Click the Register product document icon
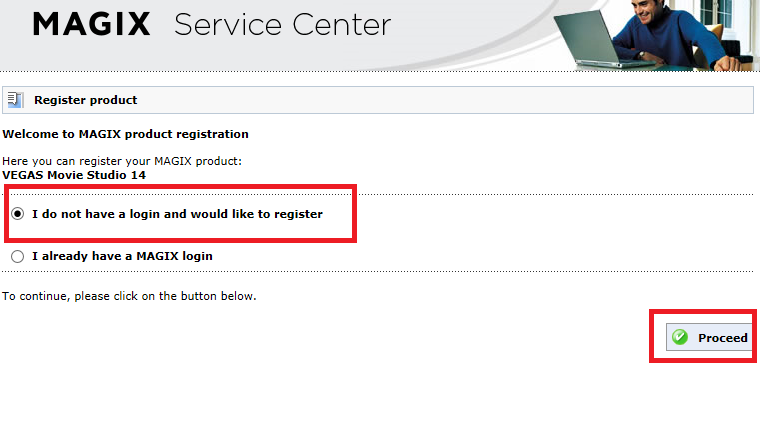This screenshot has height=422, width=760. (x=15, y=100)
